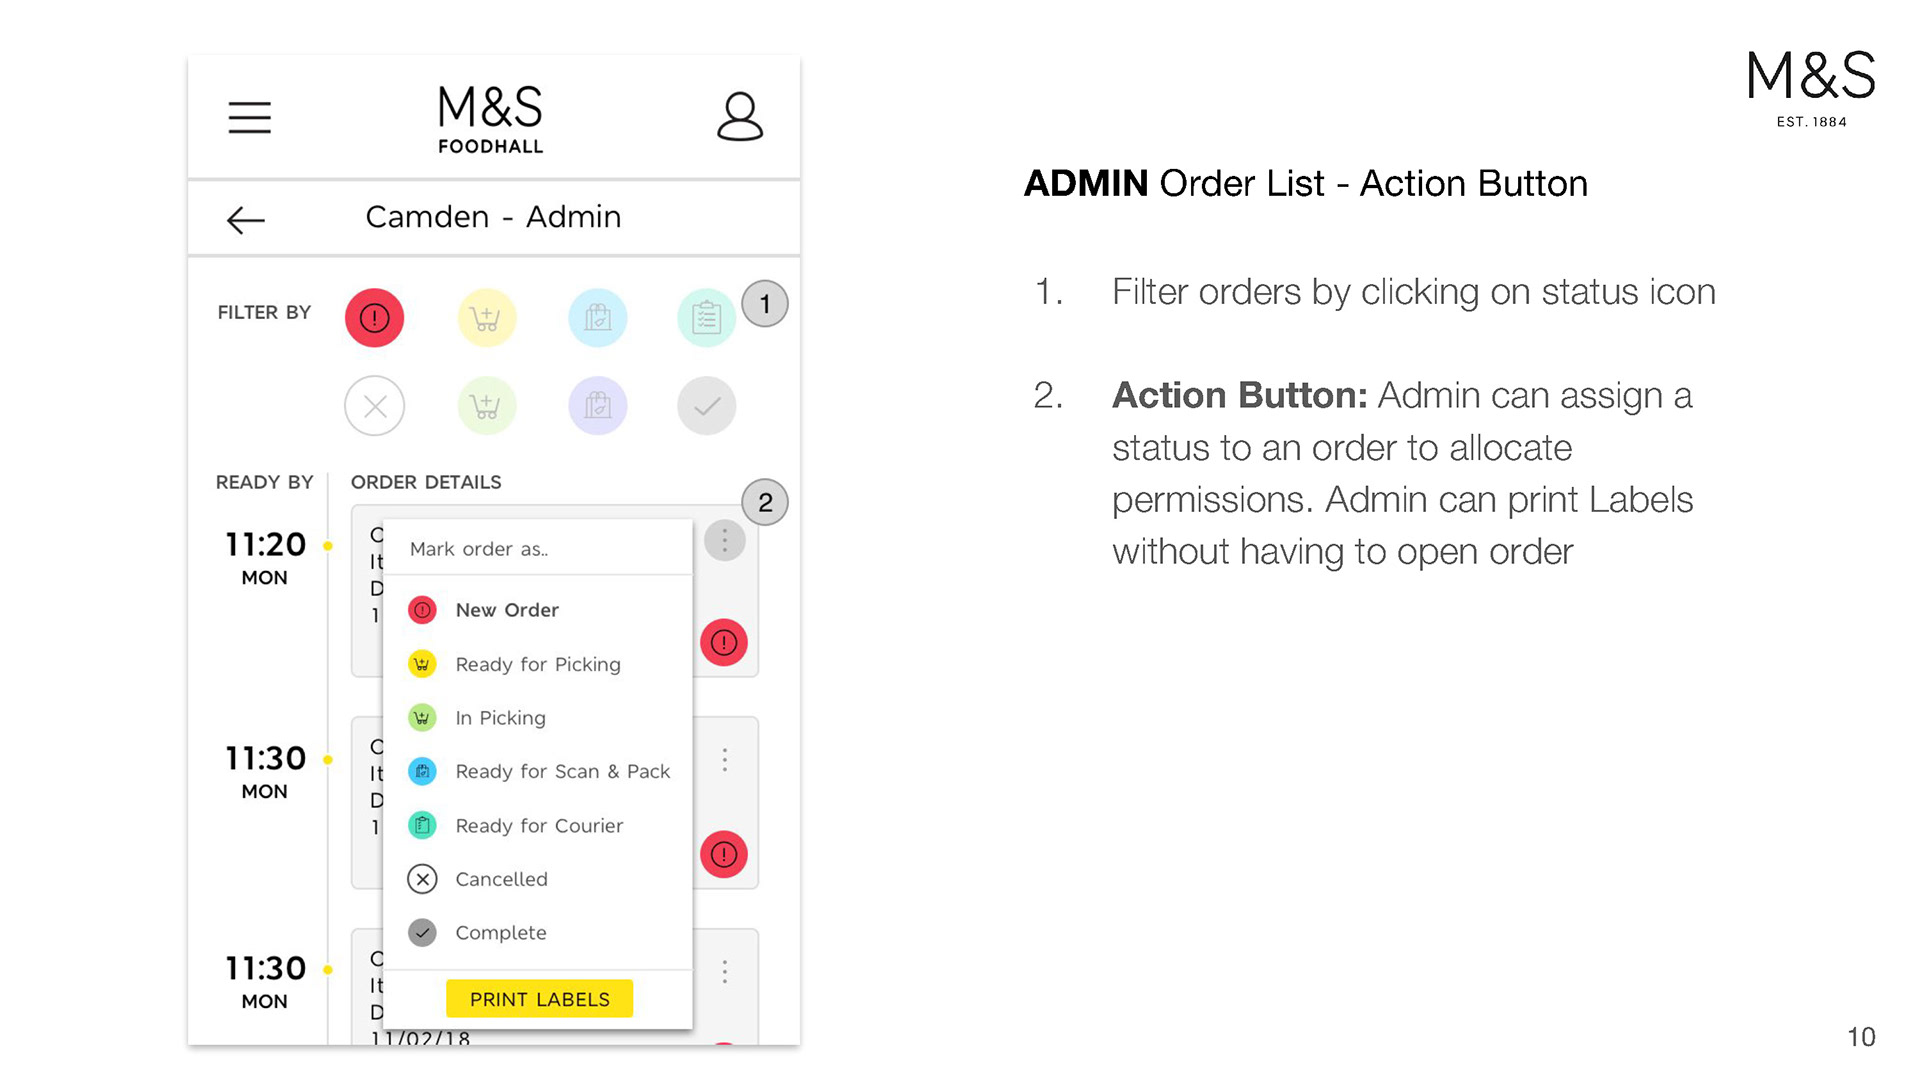The height and width of the screenshot is (1080, 1920).
Task: Filter by teal Ready for Courier icon
Action: (707, 318)
